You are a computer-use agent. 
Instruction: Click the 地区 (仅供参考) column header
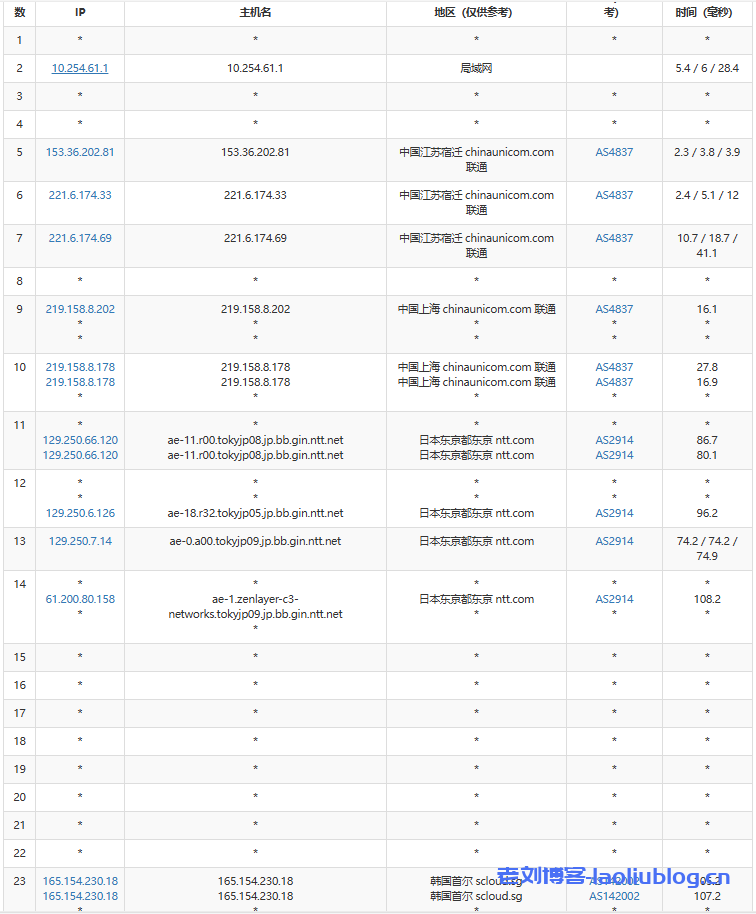click(476, 13)
